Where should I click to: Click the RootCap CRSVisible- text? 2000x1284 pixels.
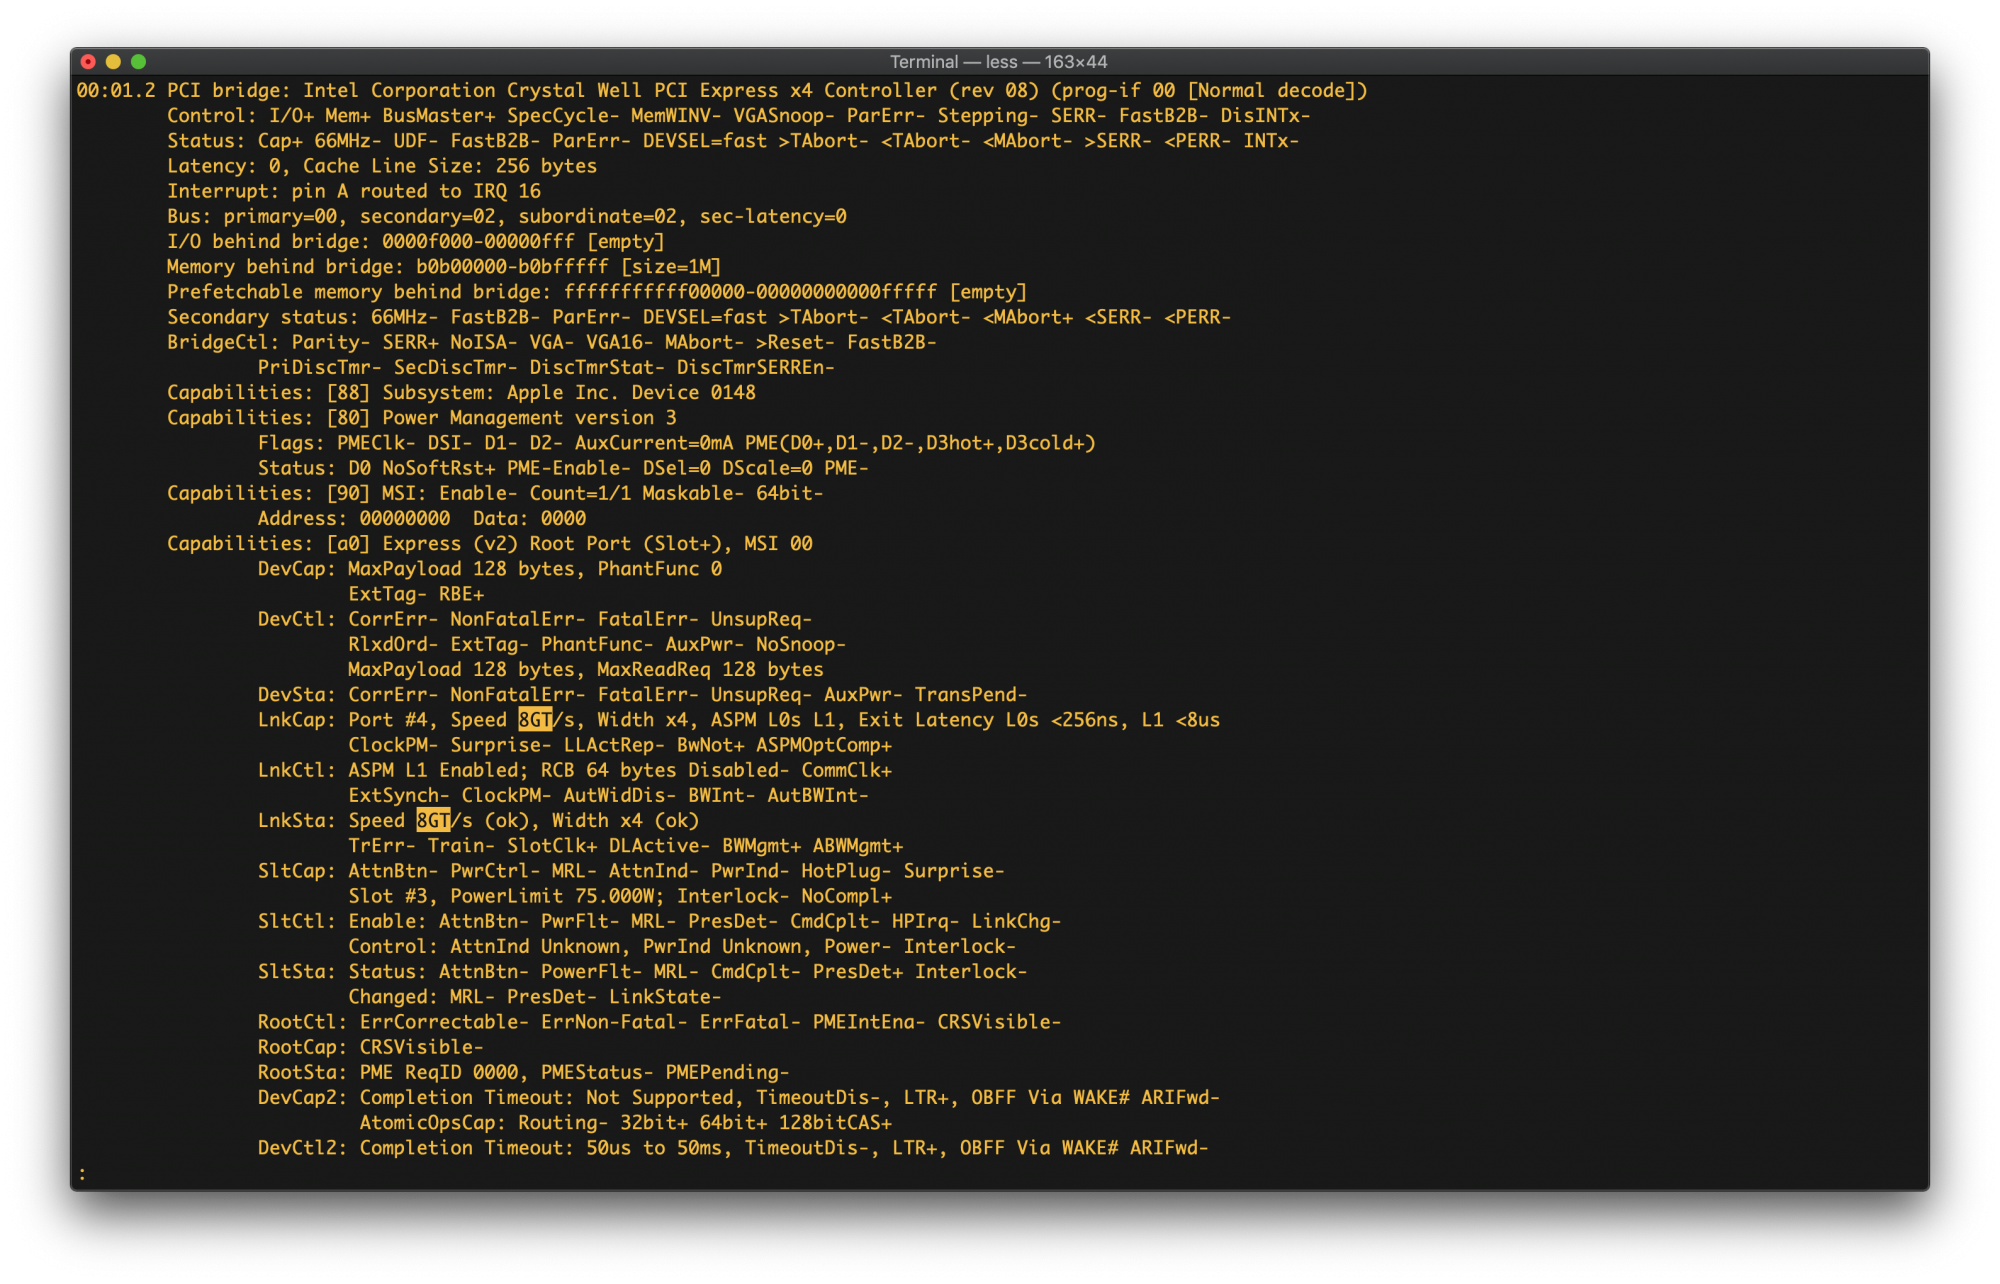(371, 1047)
